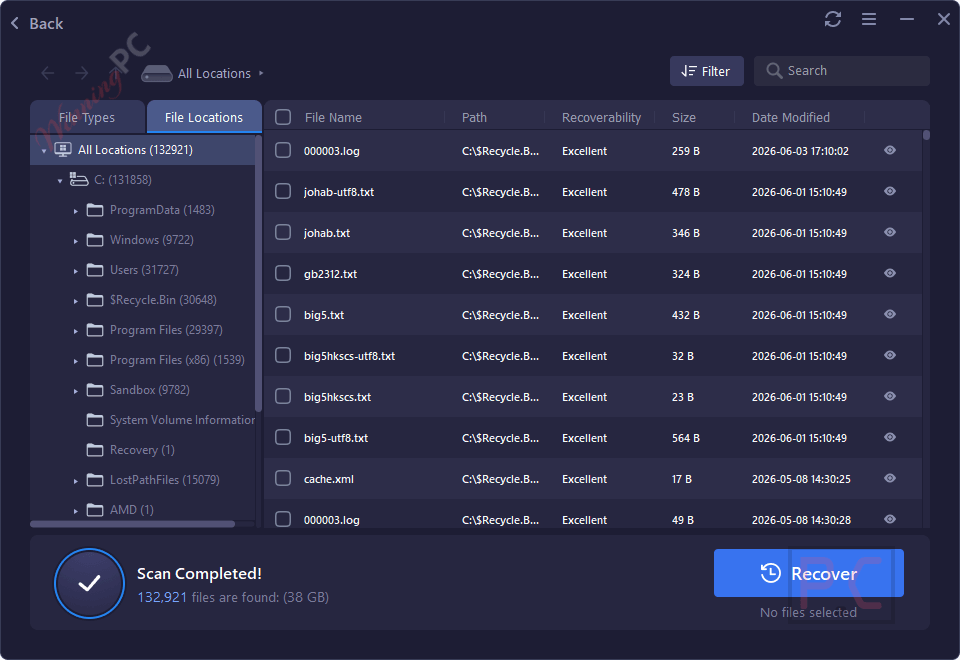Viewport: 960px width, 660px height.
Task: Preview big5hkscs-utf8.txt with eye icon
Action: click(x=890, y=355)
